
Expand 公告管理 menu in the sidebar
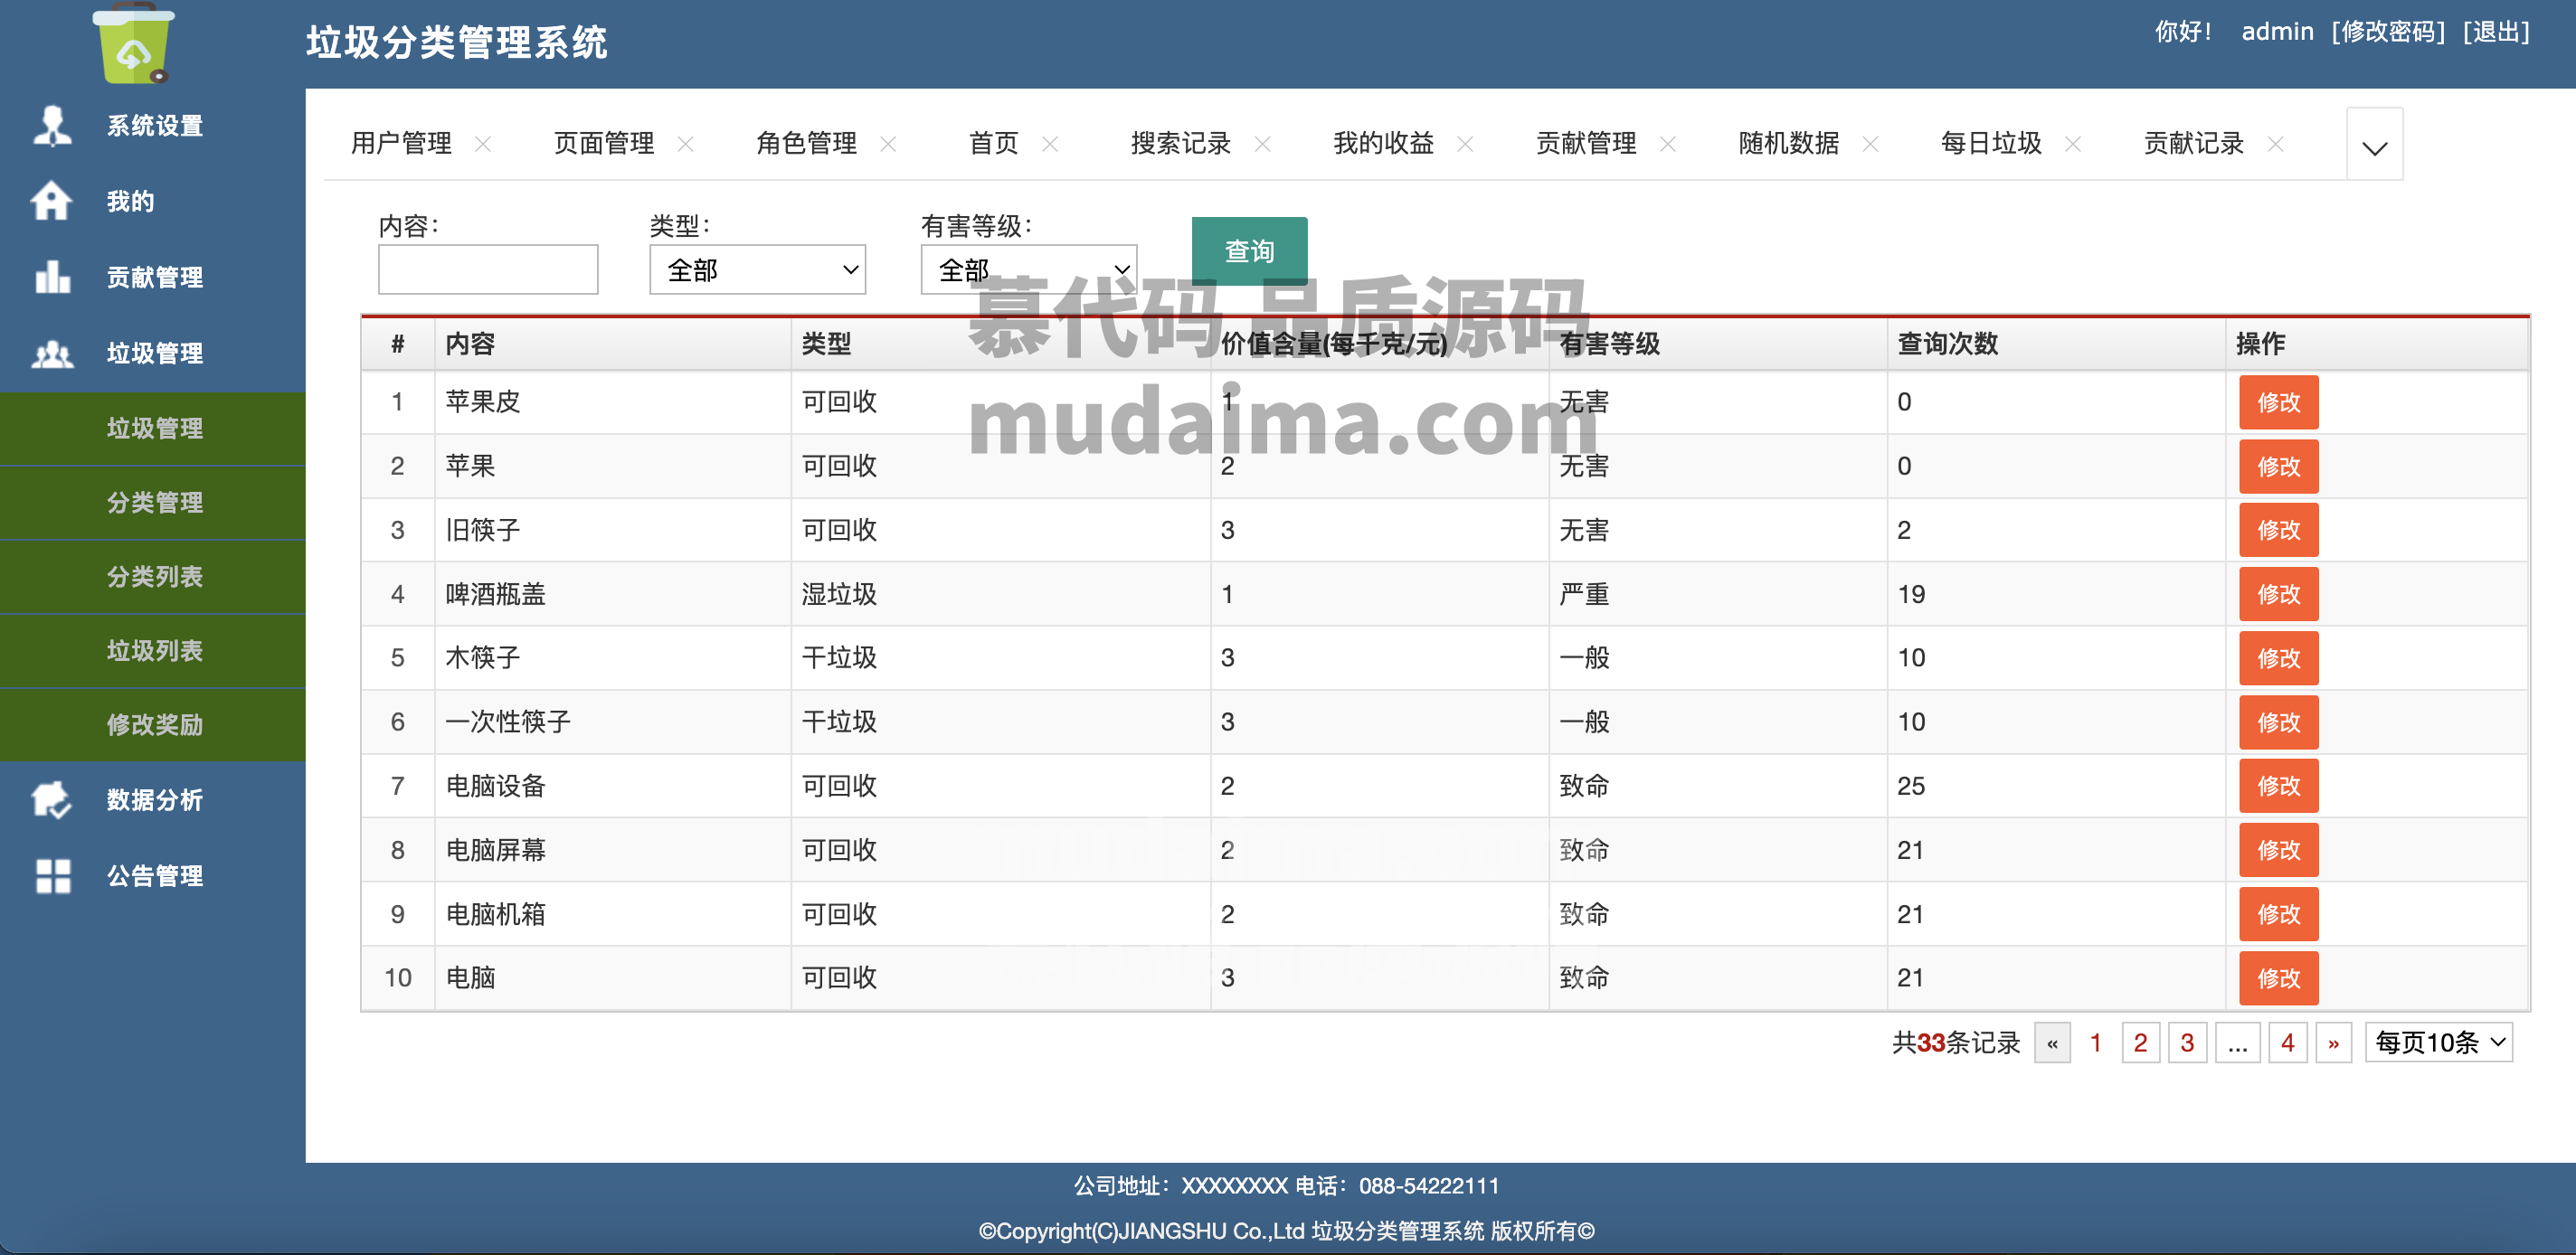(x=154, y=876)
